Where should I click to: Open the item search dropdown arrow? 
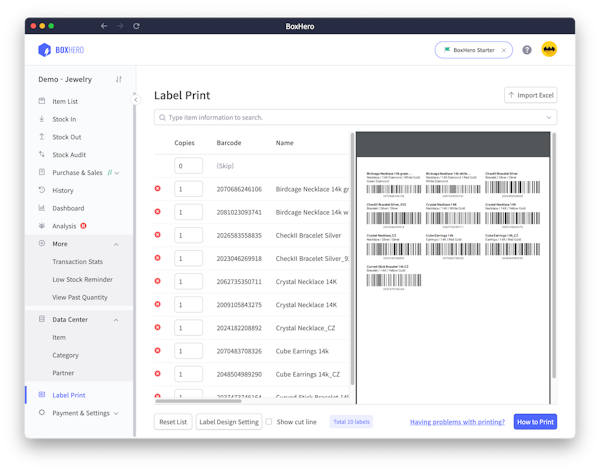549,117
